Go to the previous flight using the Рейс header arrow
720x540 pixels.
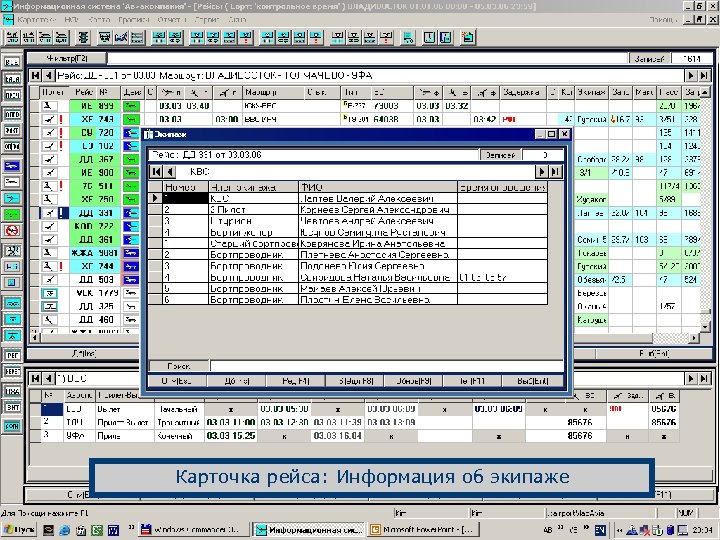[49, 75]
